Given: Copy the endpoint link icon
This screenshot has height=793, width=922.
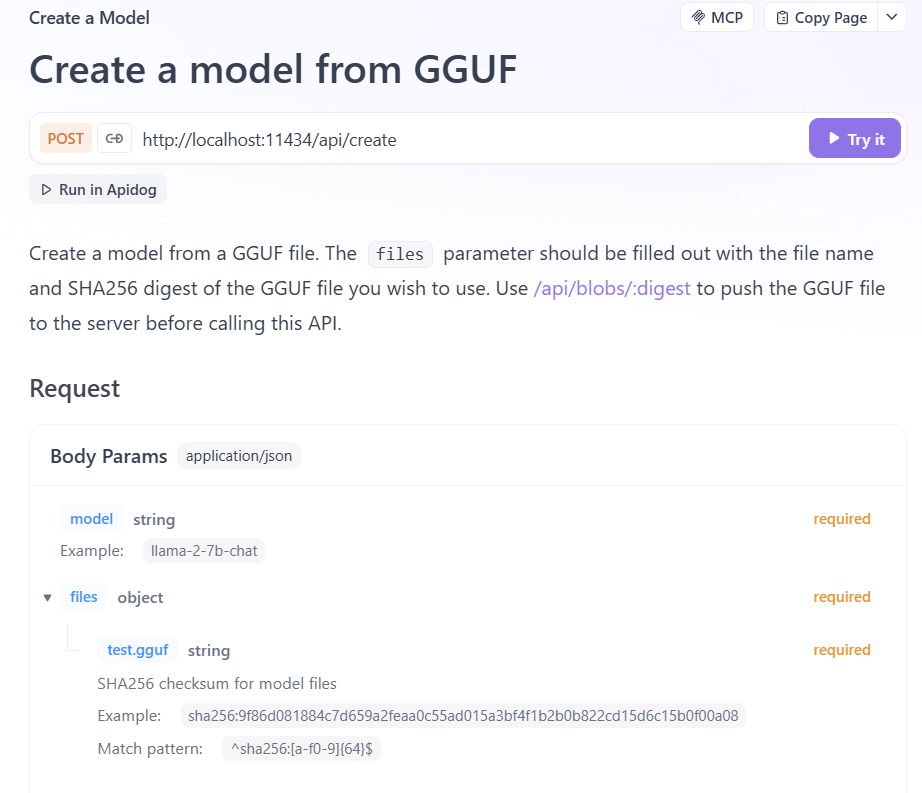Looking at the screenshot, I should click(114, 139).
